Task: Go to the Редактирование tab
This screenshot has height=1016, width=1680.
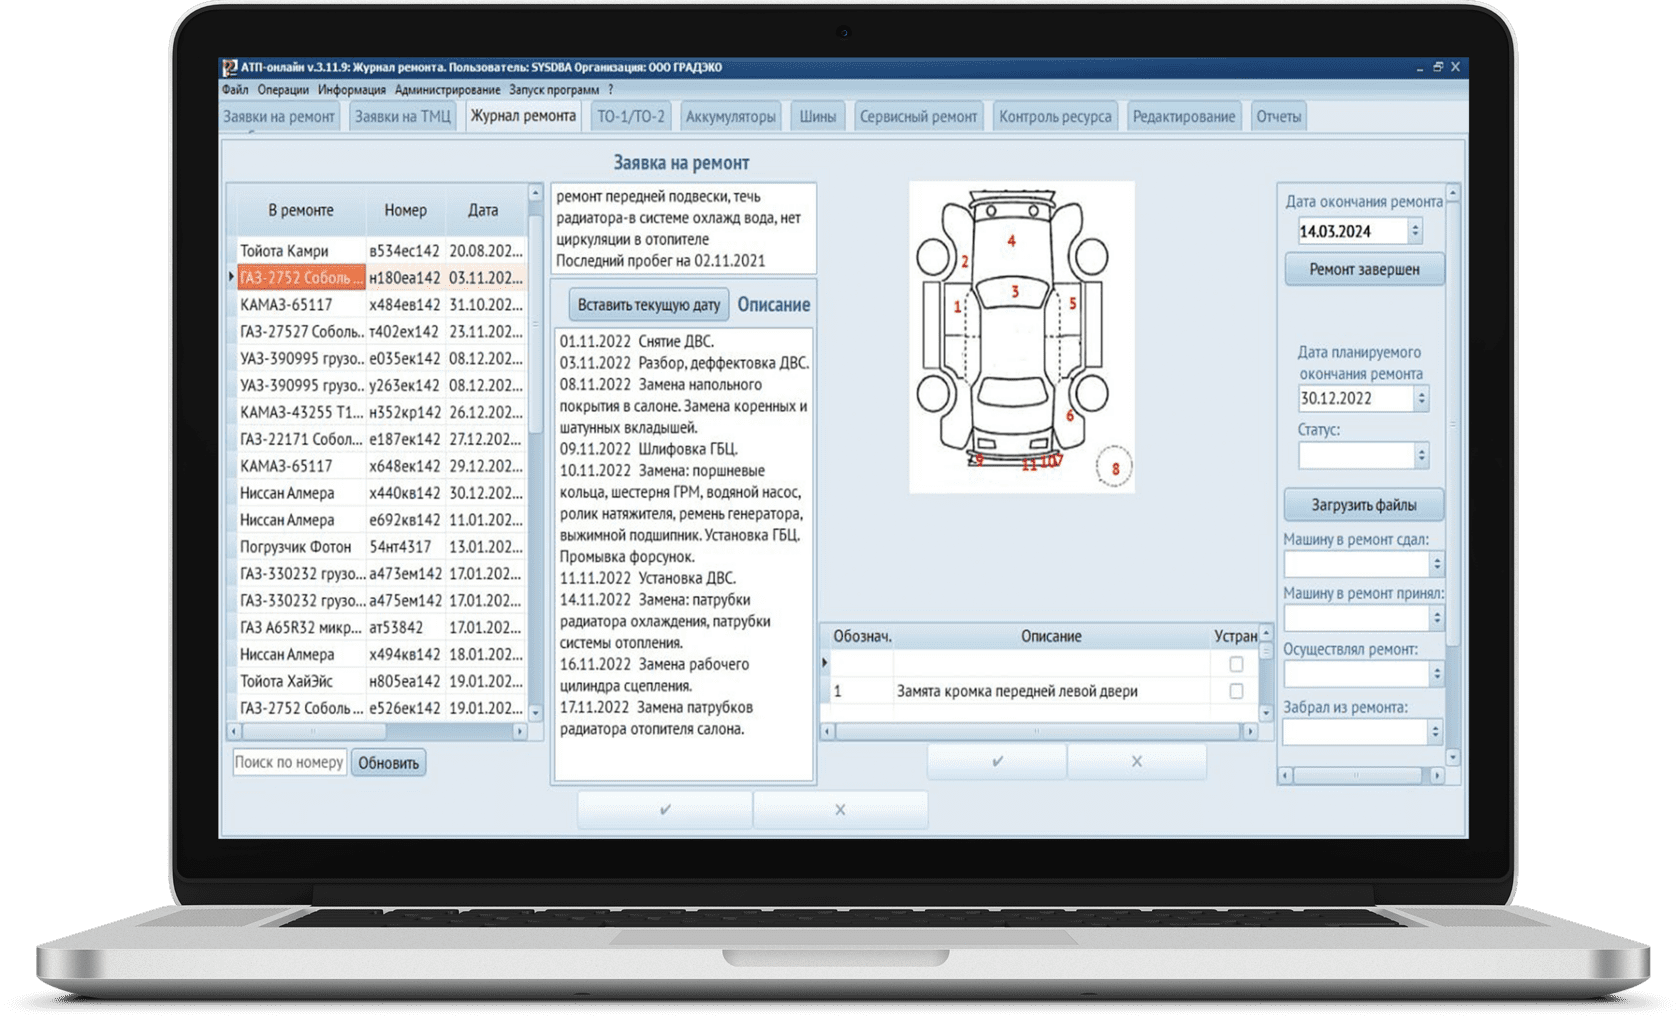Action: (1184, 117)
